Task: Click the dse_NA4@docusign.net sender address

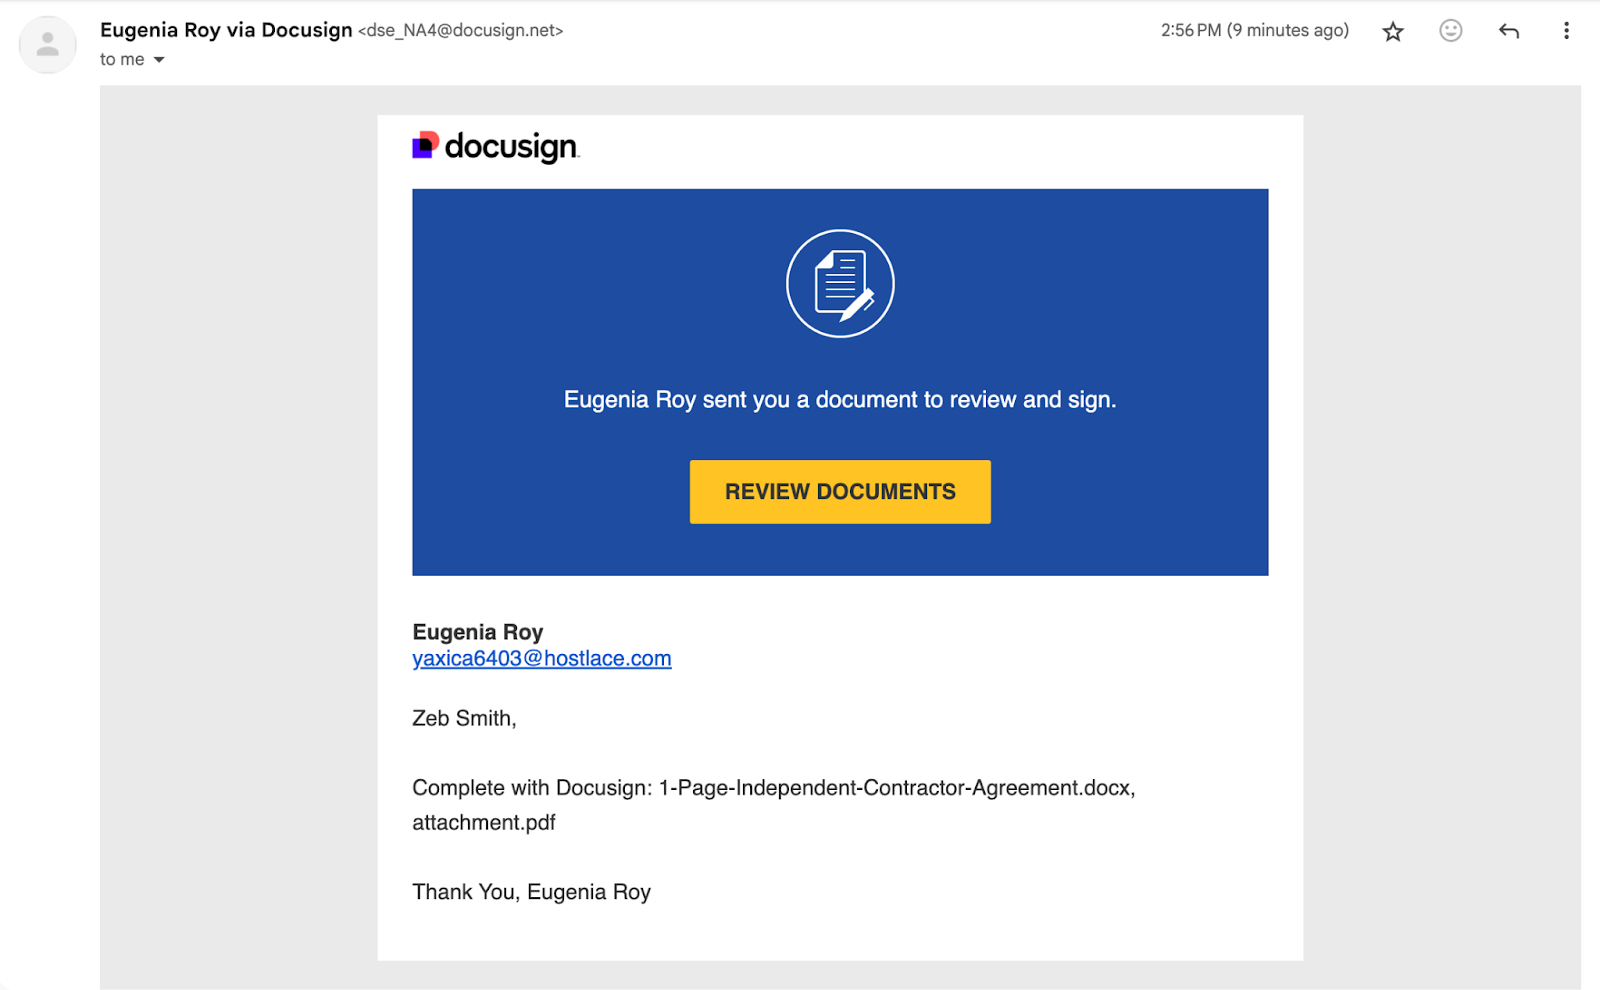Action: [x=461, y=31]
